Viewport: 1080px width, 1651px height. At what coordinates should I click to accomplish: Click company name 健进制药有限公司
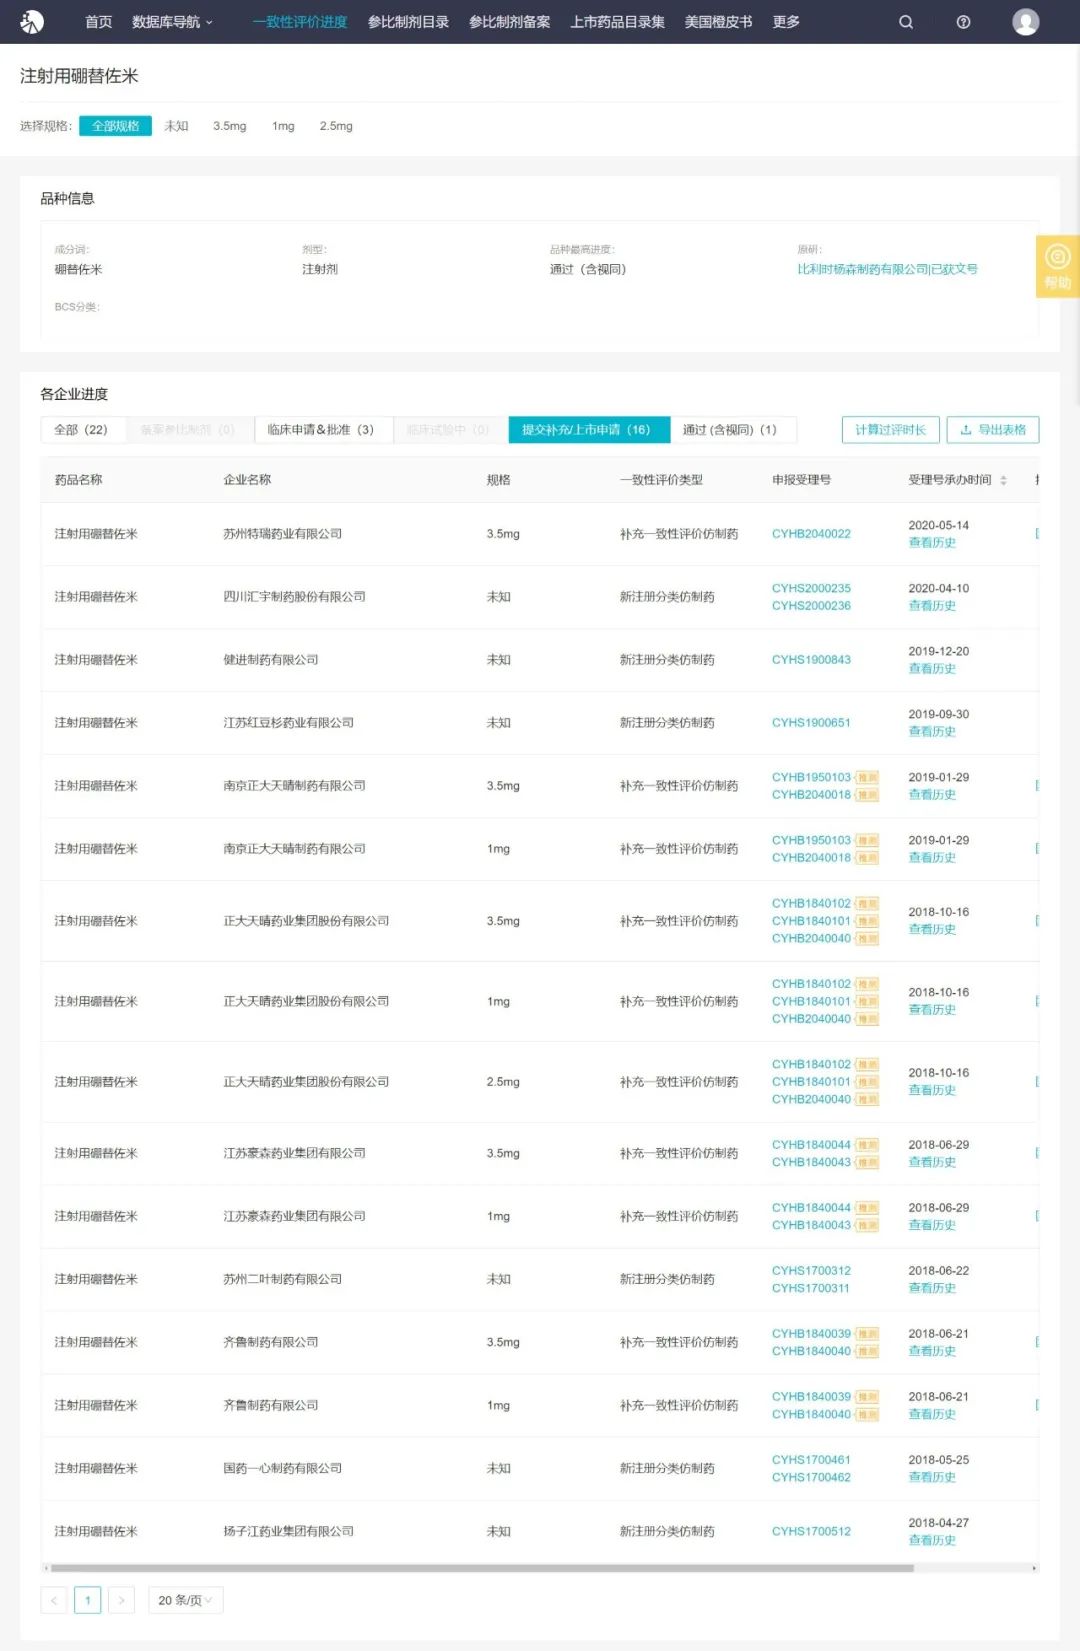(270, 660)
